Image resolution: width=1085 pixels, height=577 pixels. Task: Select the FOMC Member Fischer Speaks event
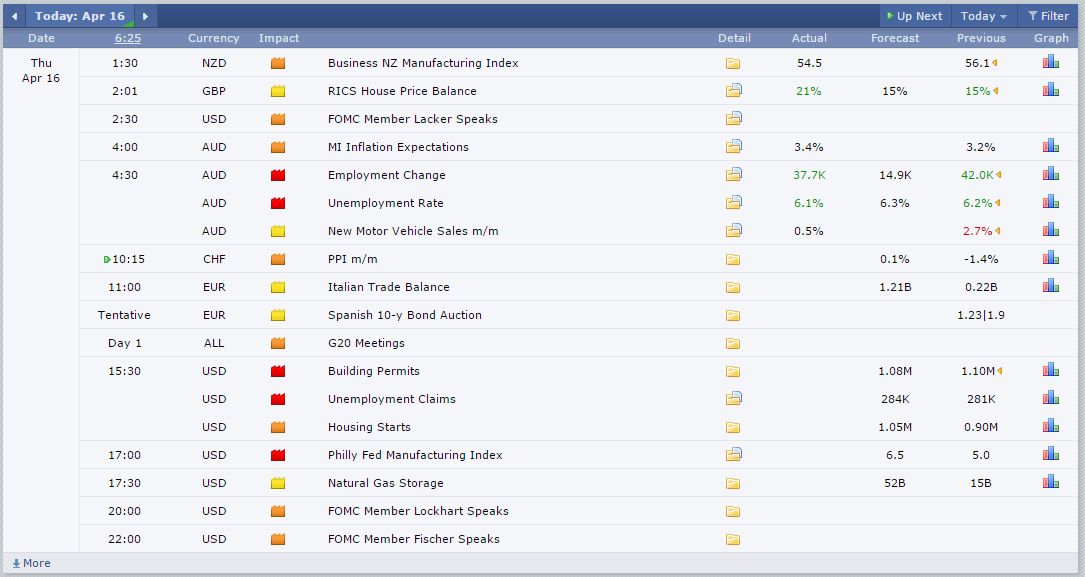click(x=414, y=539)
